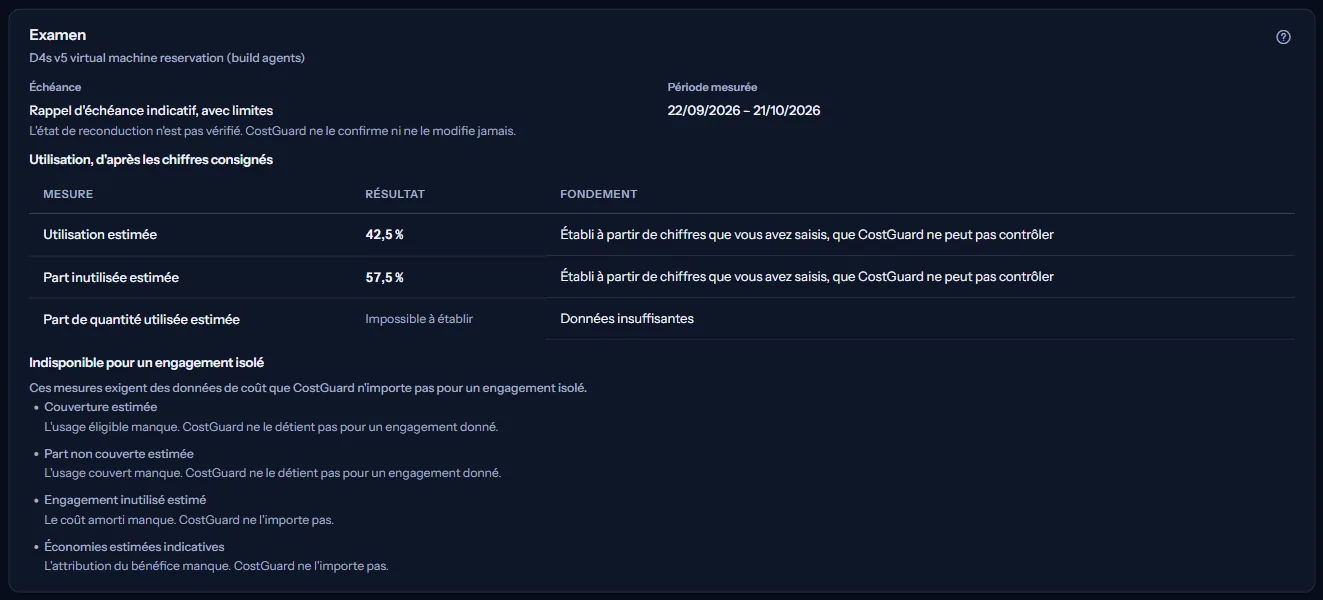Screen dimensions: 1323x600
Task: Click the measured period date range
Action: (x=744, y=111)
